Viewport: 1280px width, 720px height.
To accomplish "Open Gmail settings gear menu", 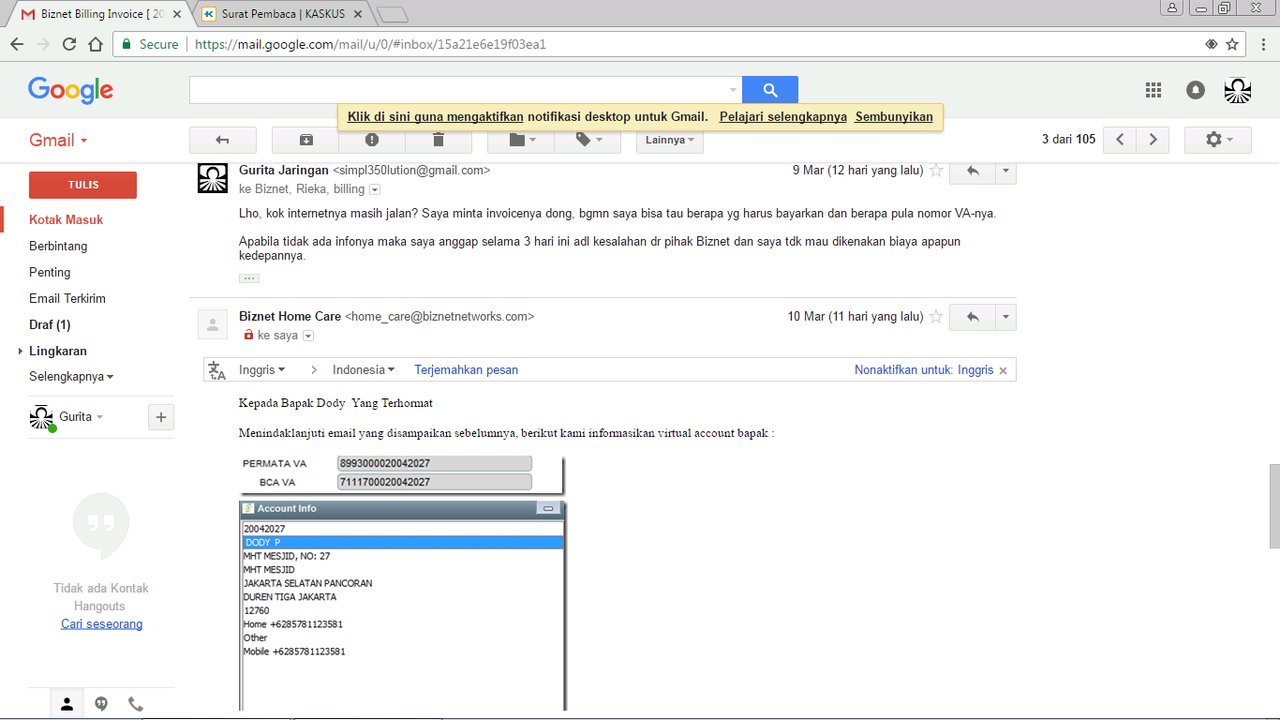I will (x=1218, y=140).
